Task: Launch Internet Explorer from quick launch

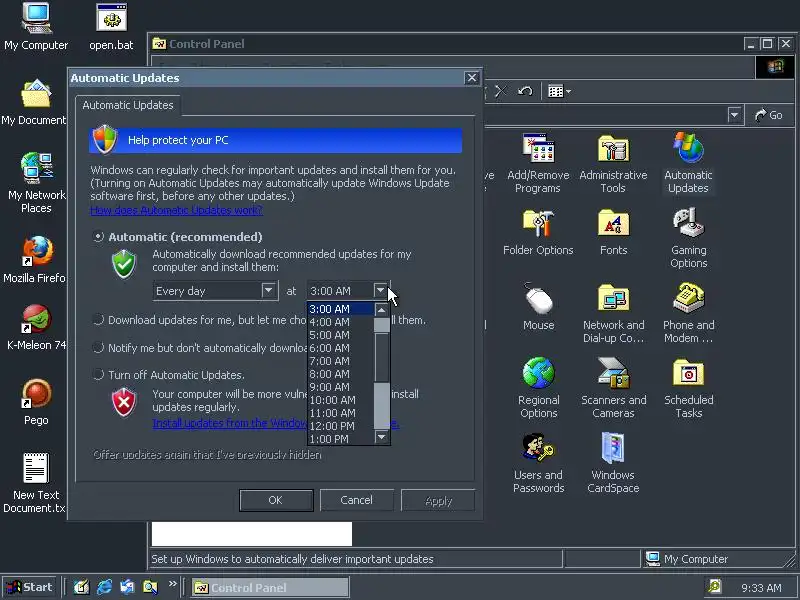Action: pos(105,587)
